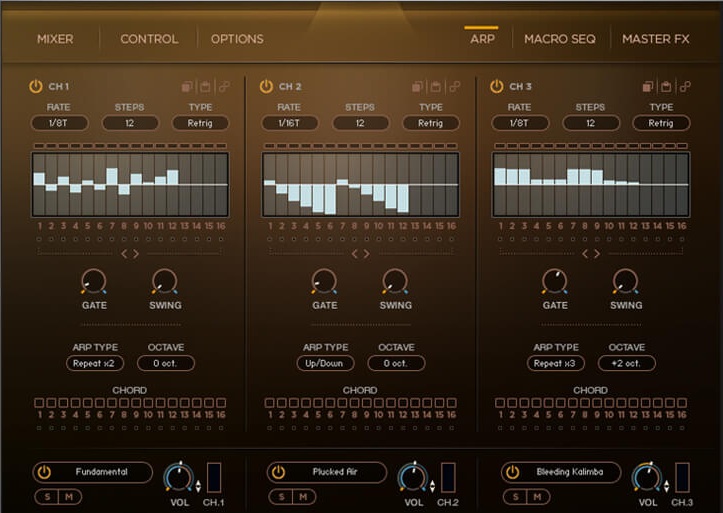Toggle the CH 3 arpeggiator power icon
Viewport: 723px width, 513px height.
497,87
